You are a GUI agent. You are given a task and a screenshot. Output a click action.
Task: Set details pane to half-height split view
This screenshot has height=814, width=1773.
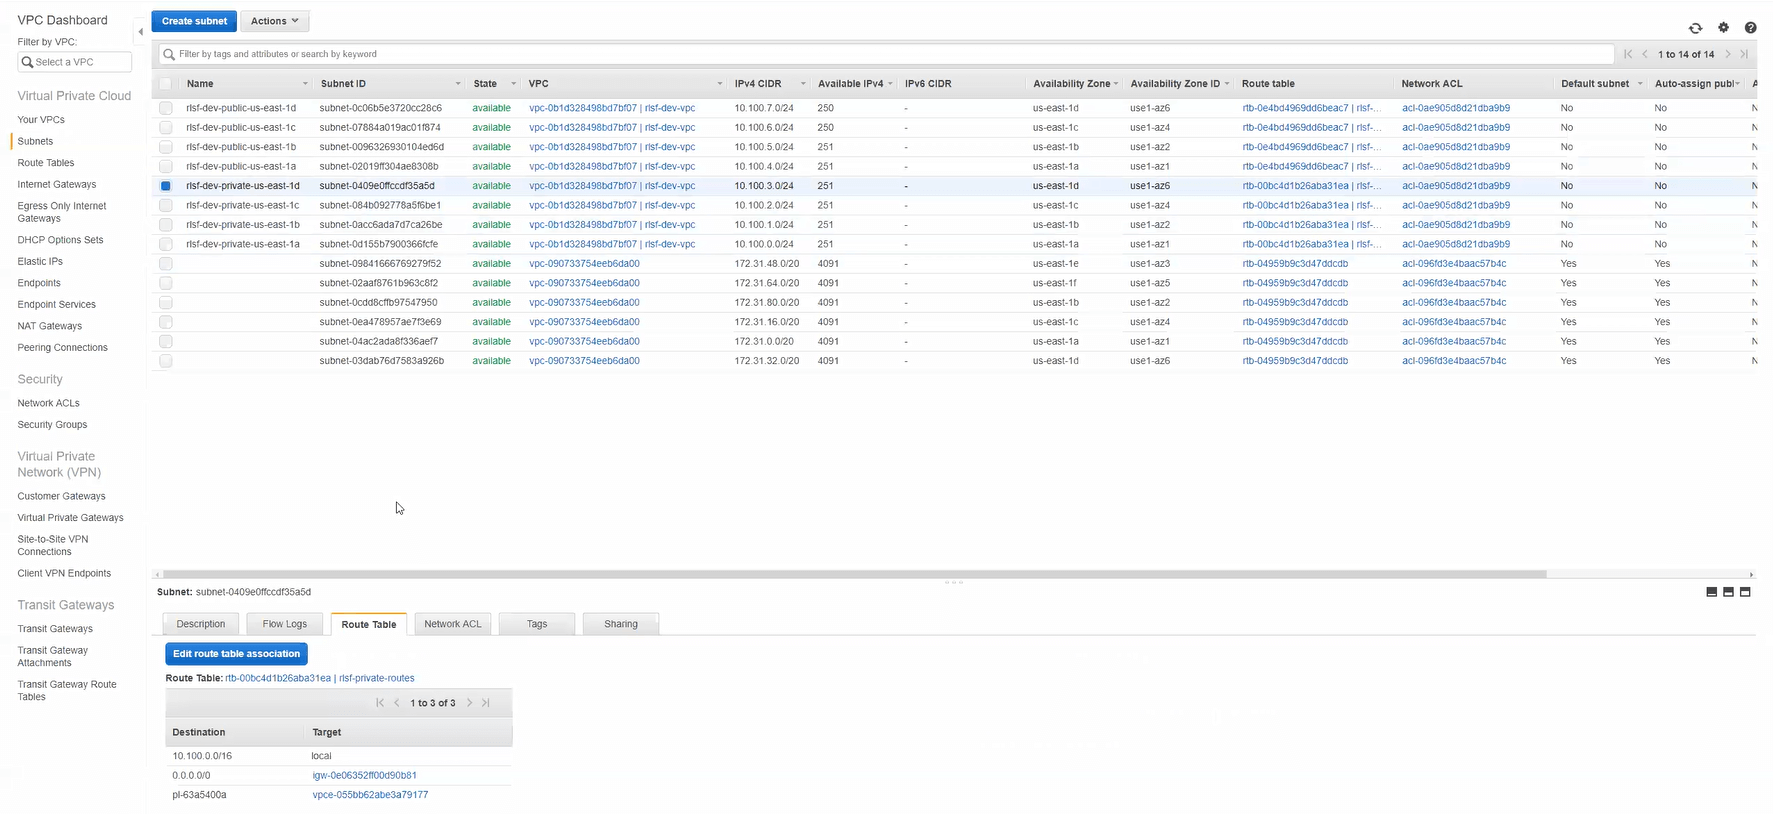1728,592
